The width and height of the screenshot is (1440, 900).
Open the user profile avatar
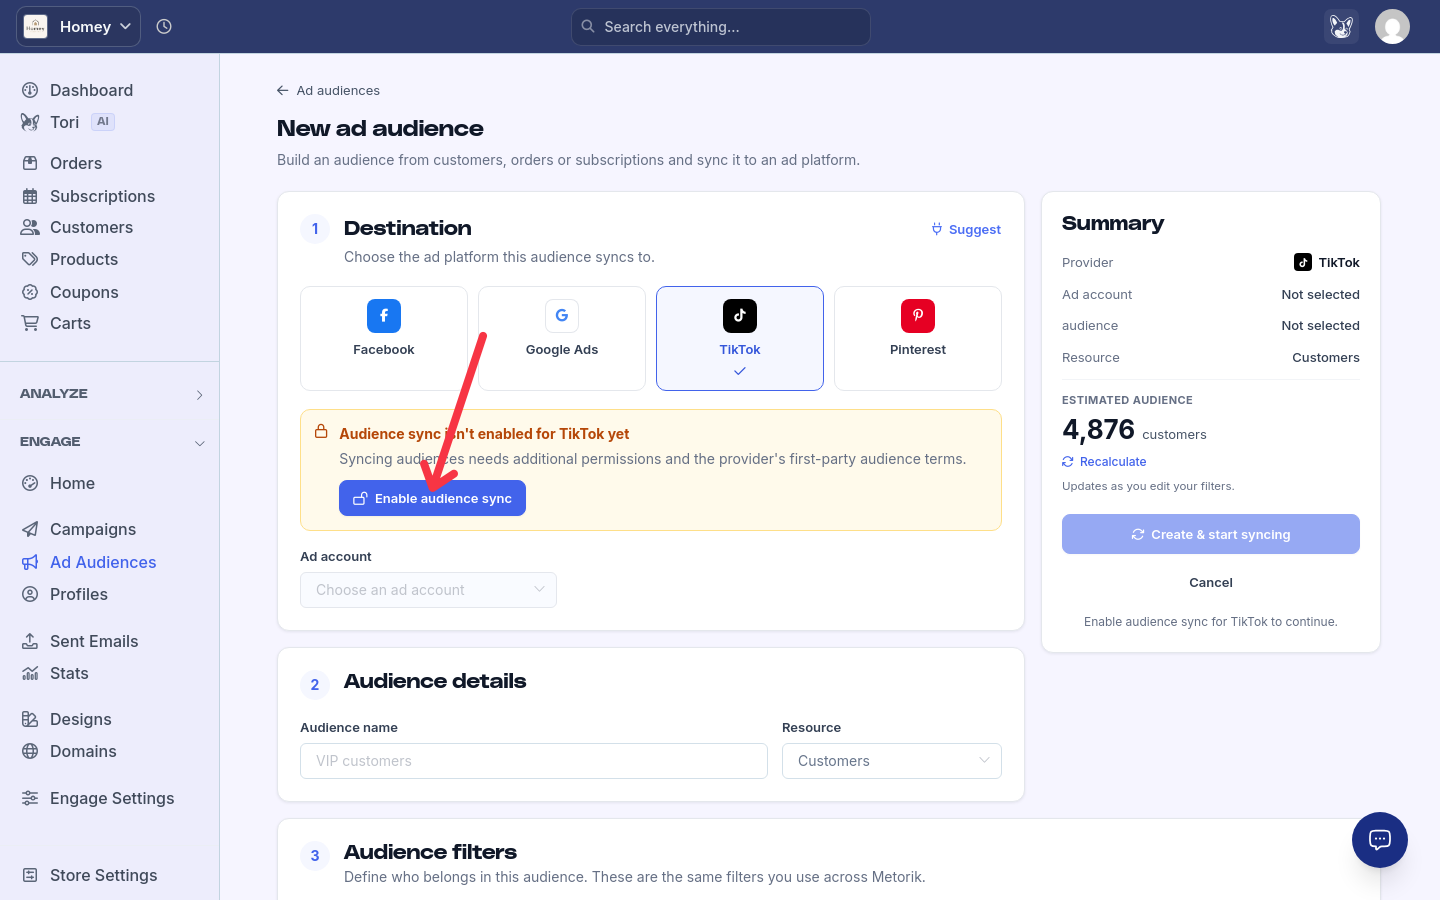pyautogui.click(x=1392, y=27)
